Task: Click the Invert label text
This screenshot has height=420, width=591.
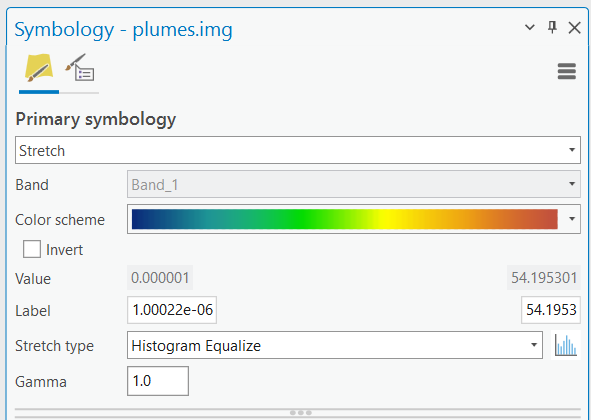Action: (x=64, y=250)
